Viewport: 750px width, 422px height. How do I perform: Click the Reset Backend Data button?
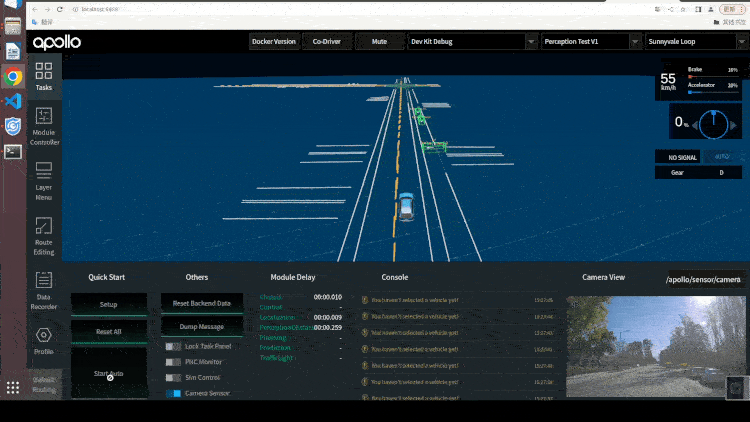click(202, 303)
